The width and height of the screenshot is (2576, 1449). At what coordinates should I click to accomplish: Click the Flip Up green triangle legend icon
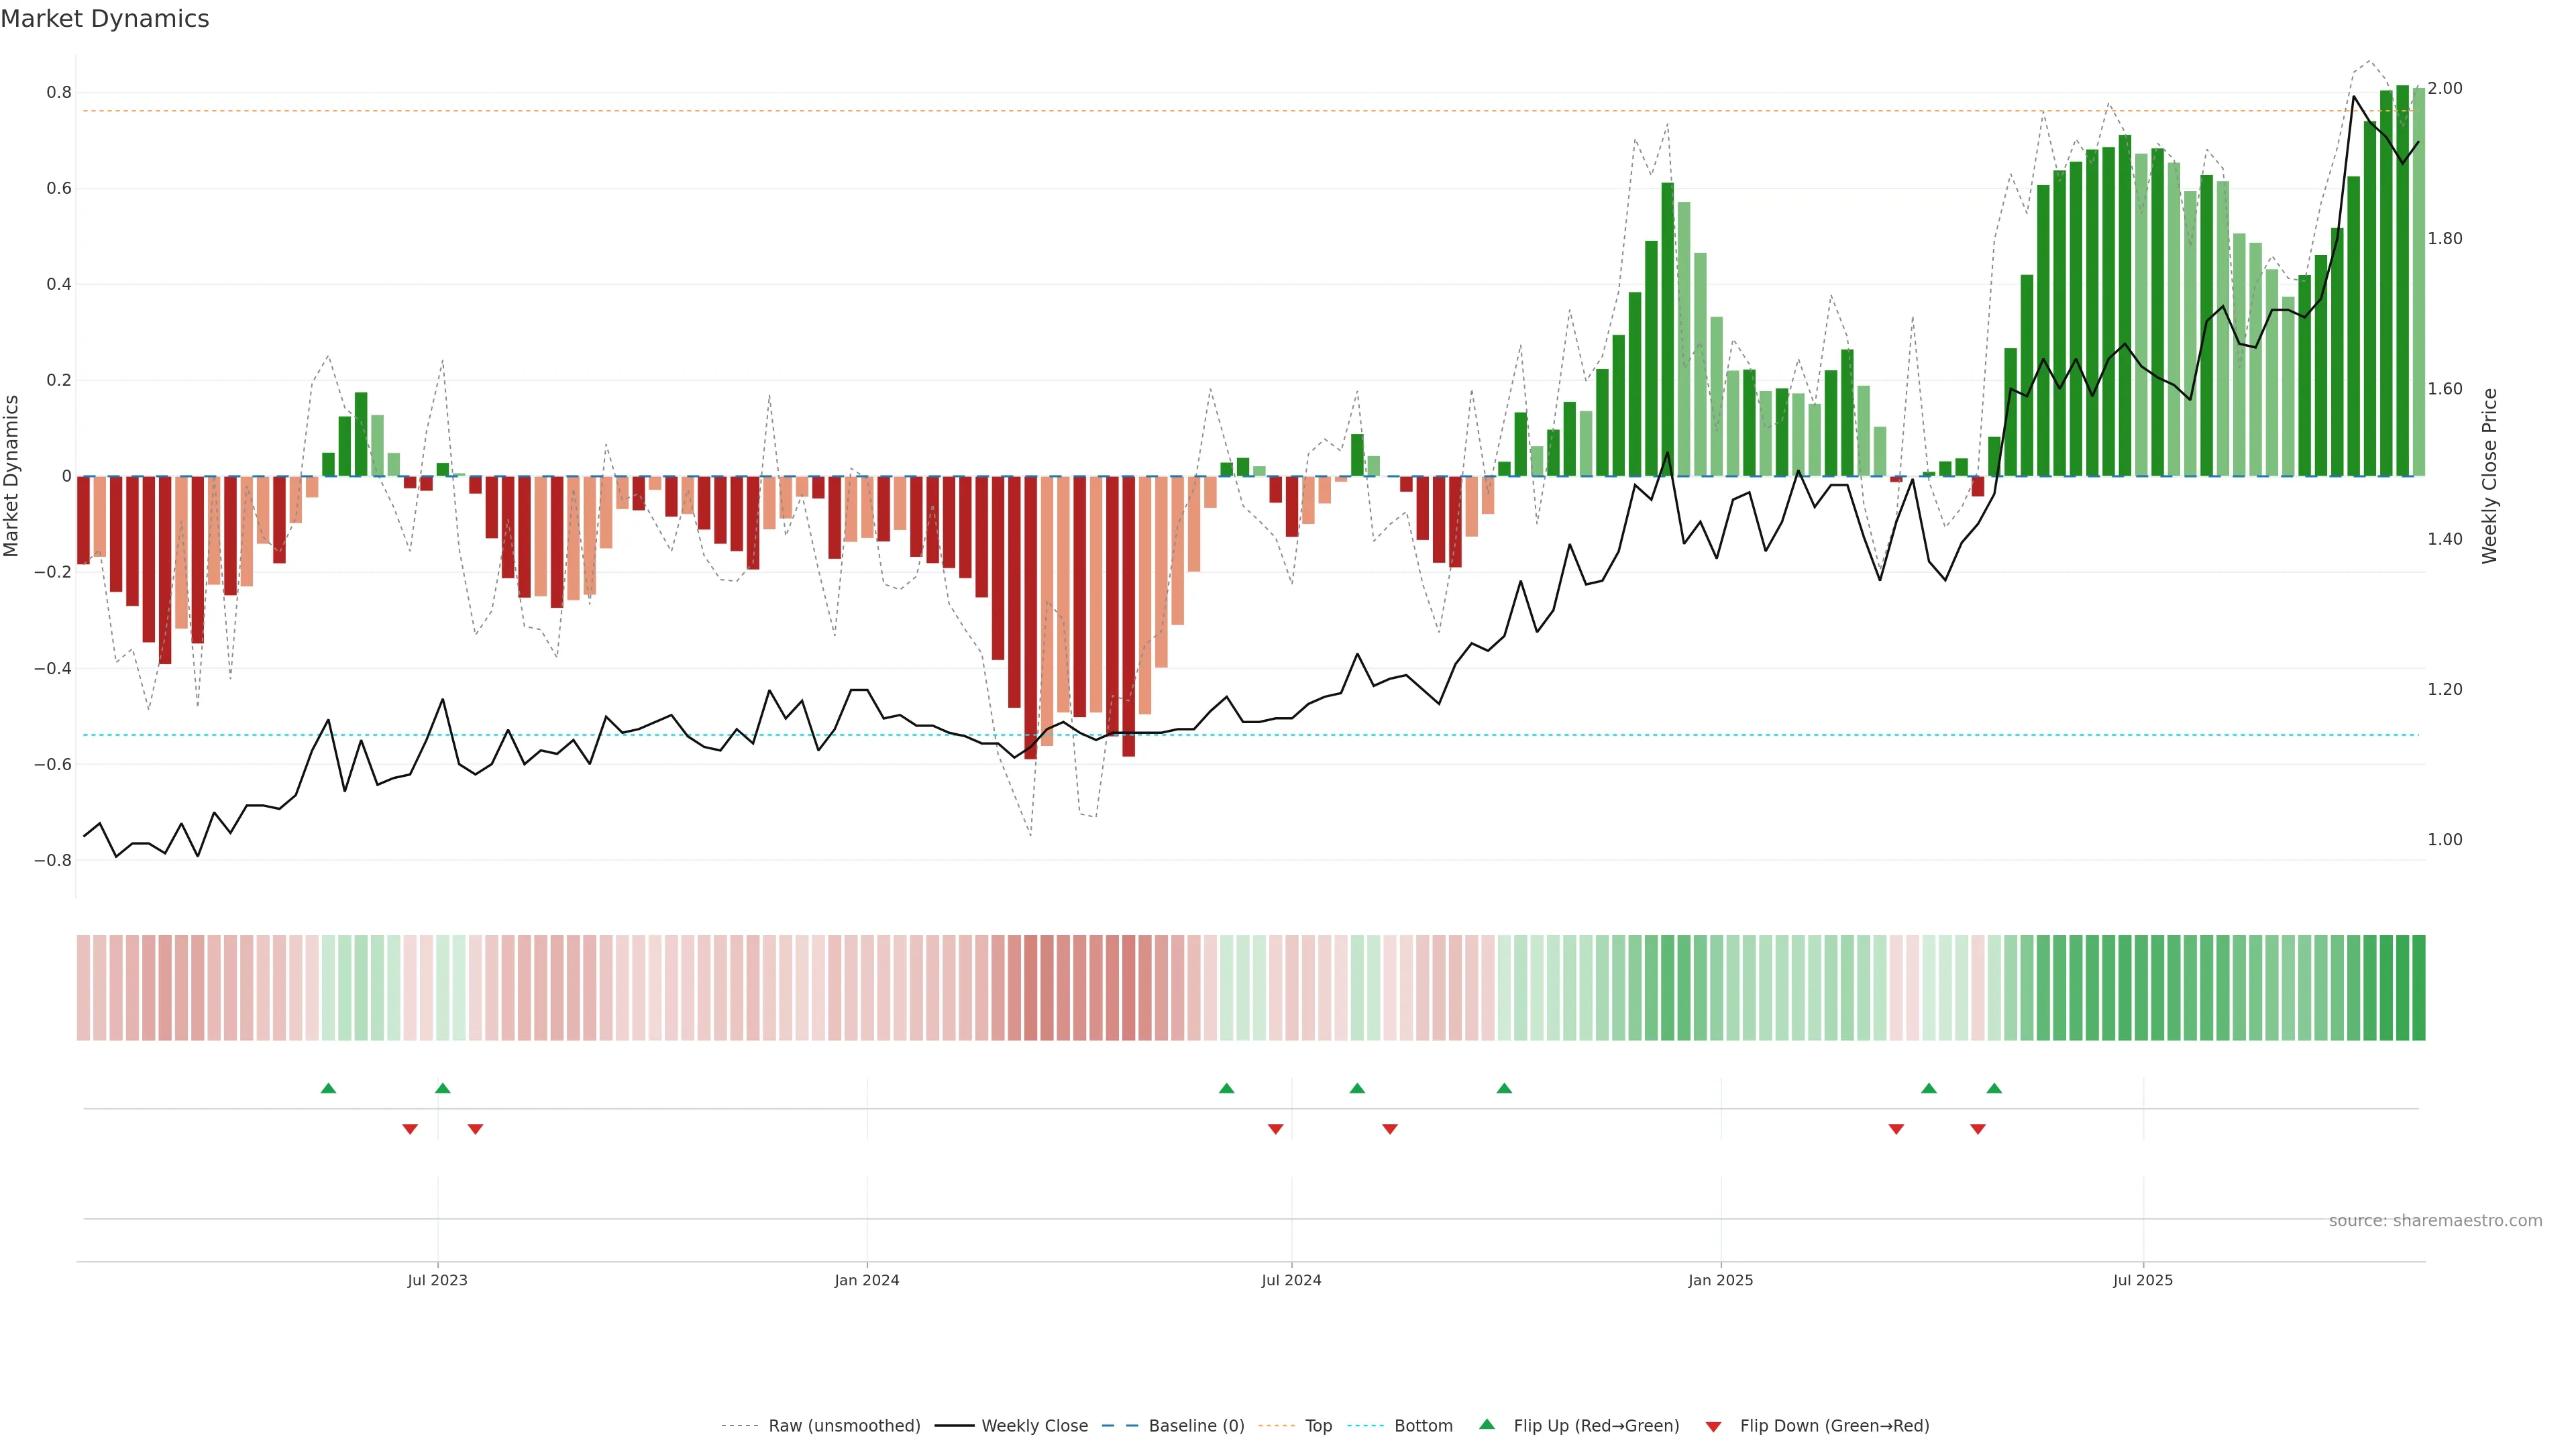(1487, 1424)
